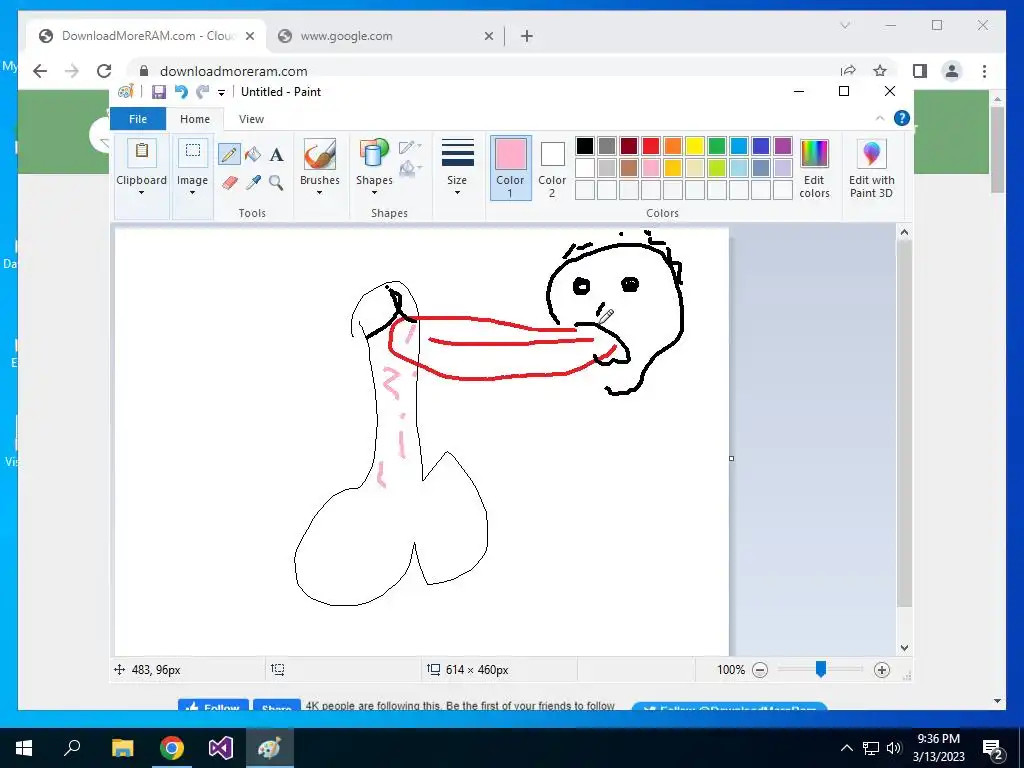Show hidden system tray icons chevron
Viewport: 1024px width, 768px height.
click(846, 748)
